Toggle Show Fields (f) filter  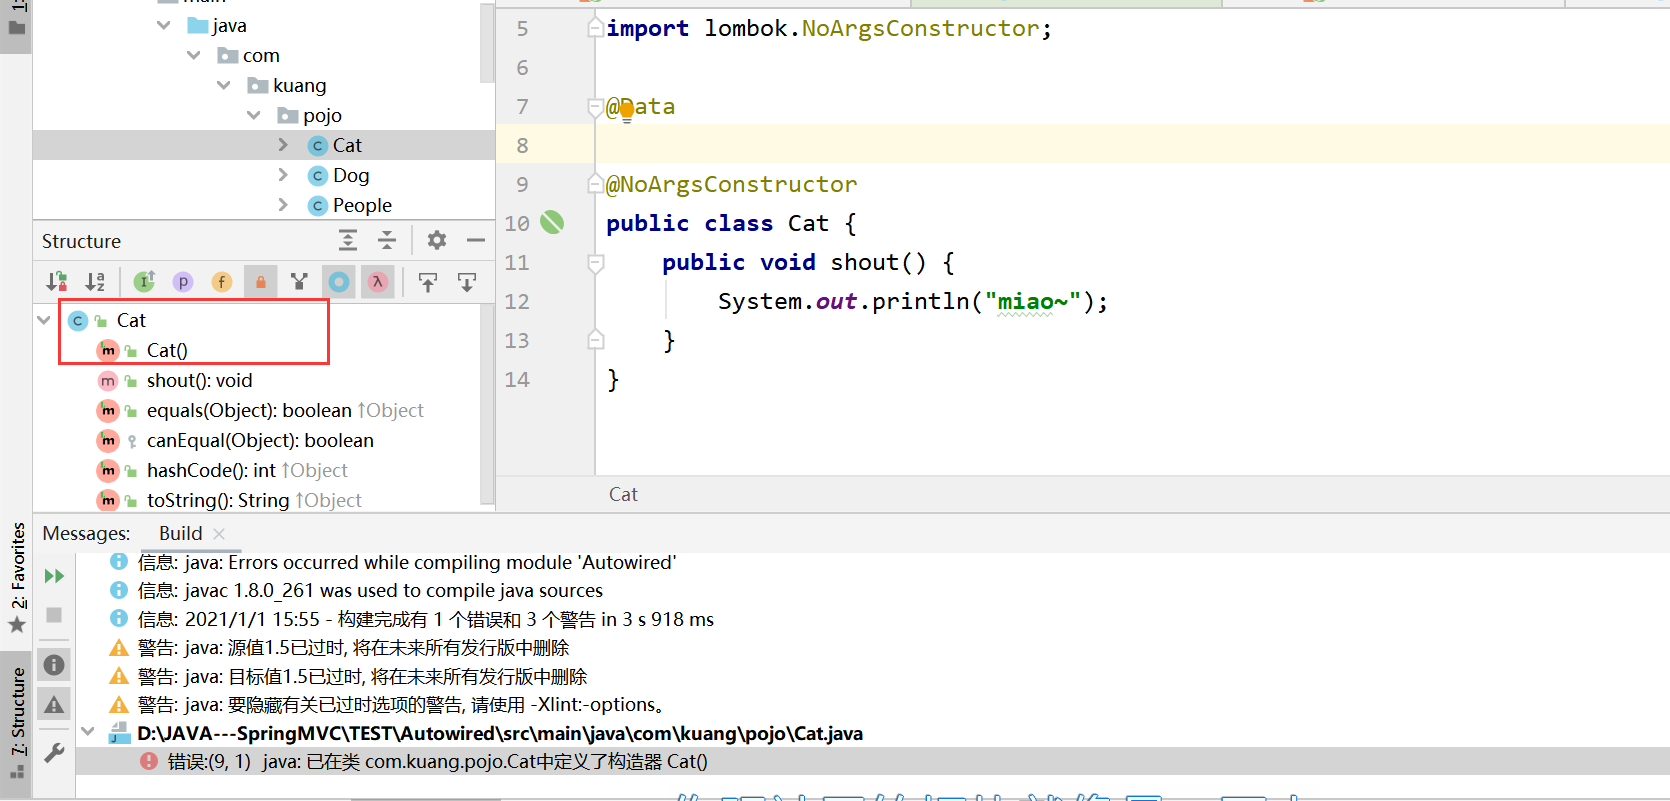click(222, 282)
